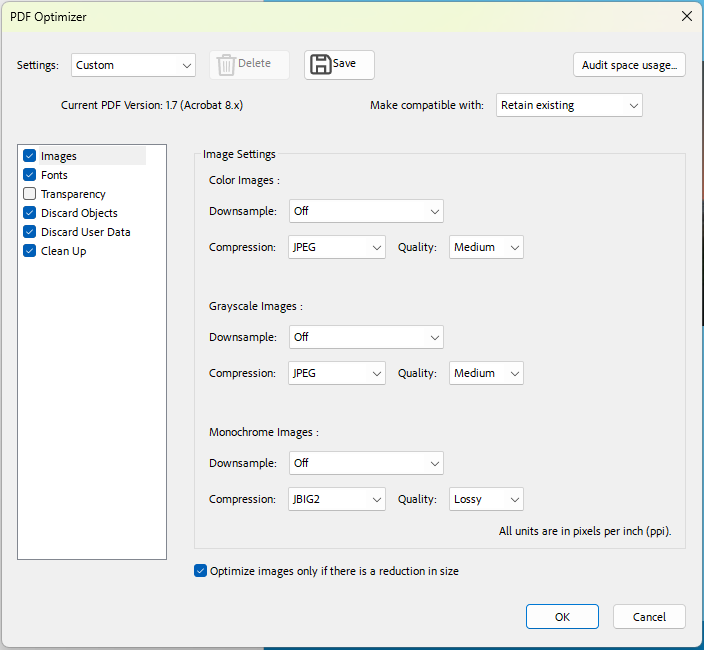Select the Clean Up panel
Screen dimensions: 704x650
point(63,251)
